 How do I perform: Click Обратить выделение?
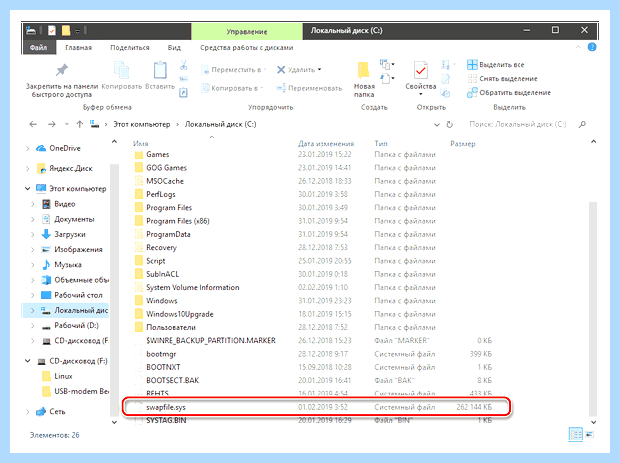pyautogui.click(x=508, y=93)
